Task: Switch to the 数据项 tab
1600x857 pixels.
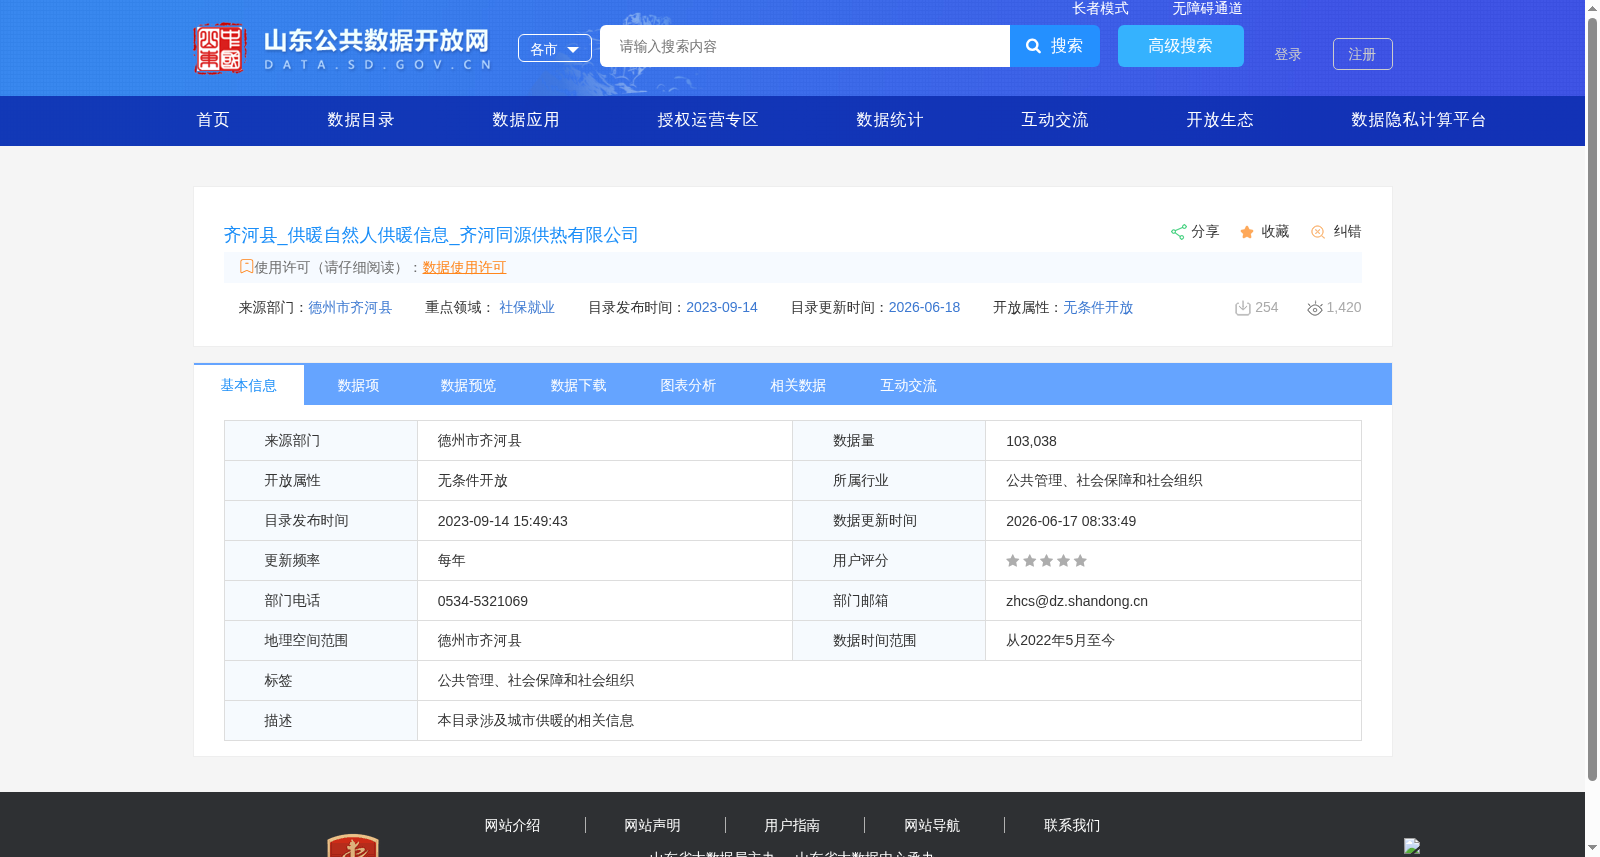Action: coord(359,385)
